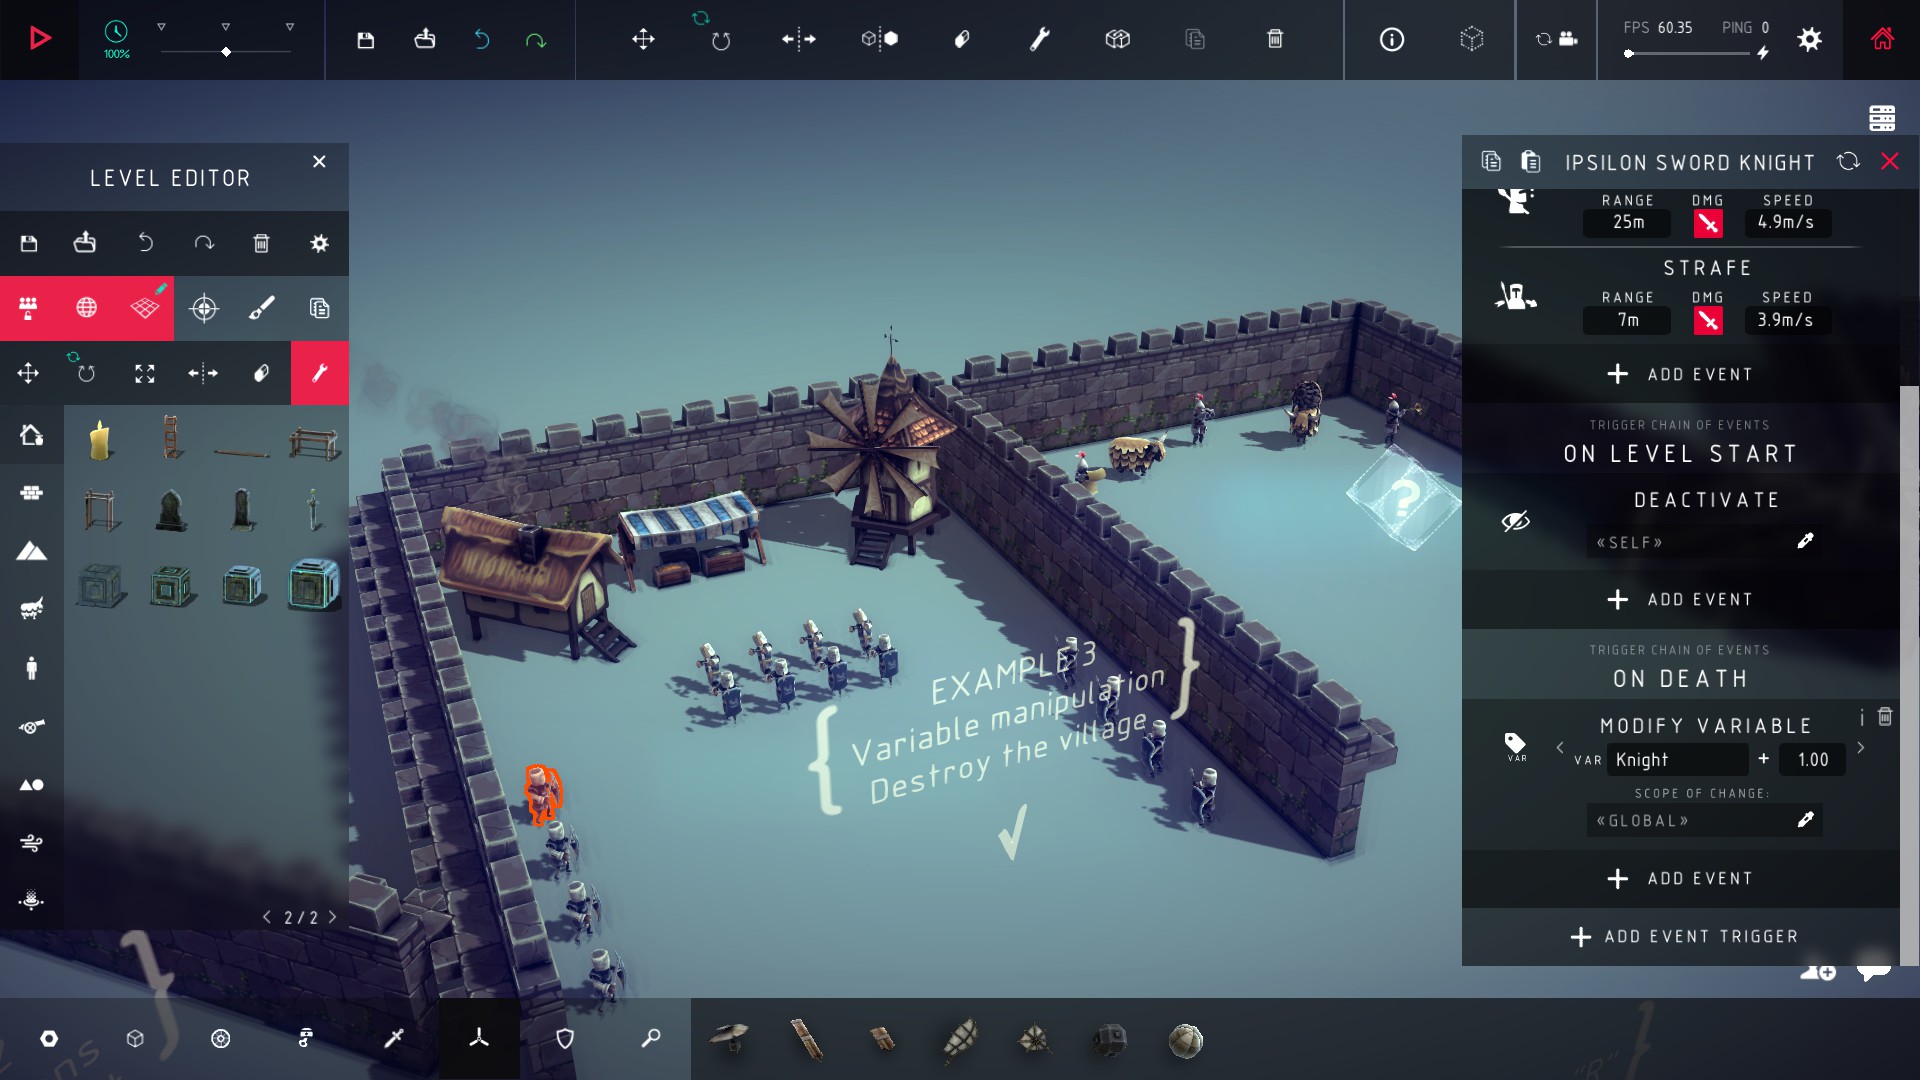
Task: Open the settings gear near FPS counter
Action: pyautogui.click(x=1809, y=39)
